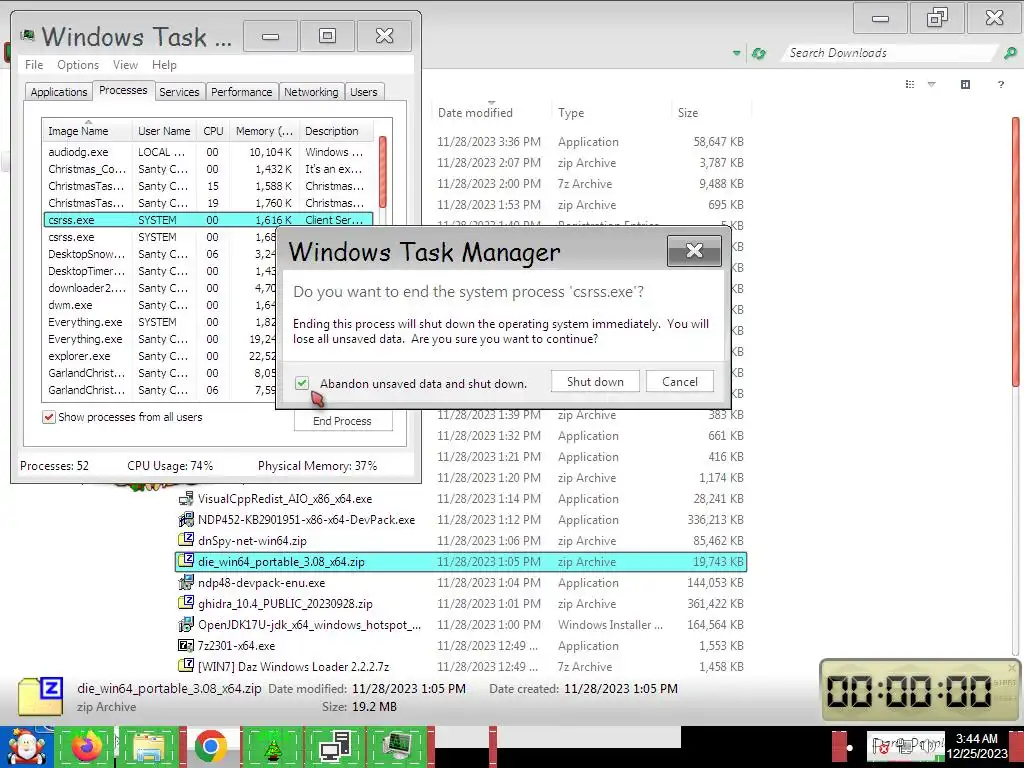
Task: Click the End Process button
Action: point(343,421)
